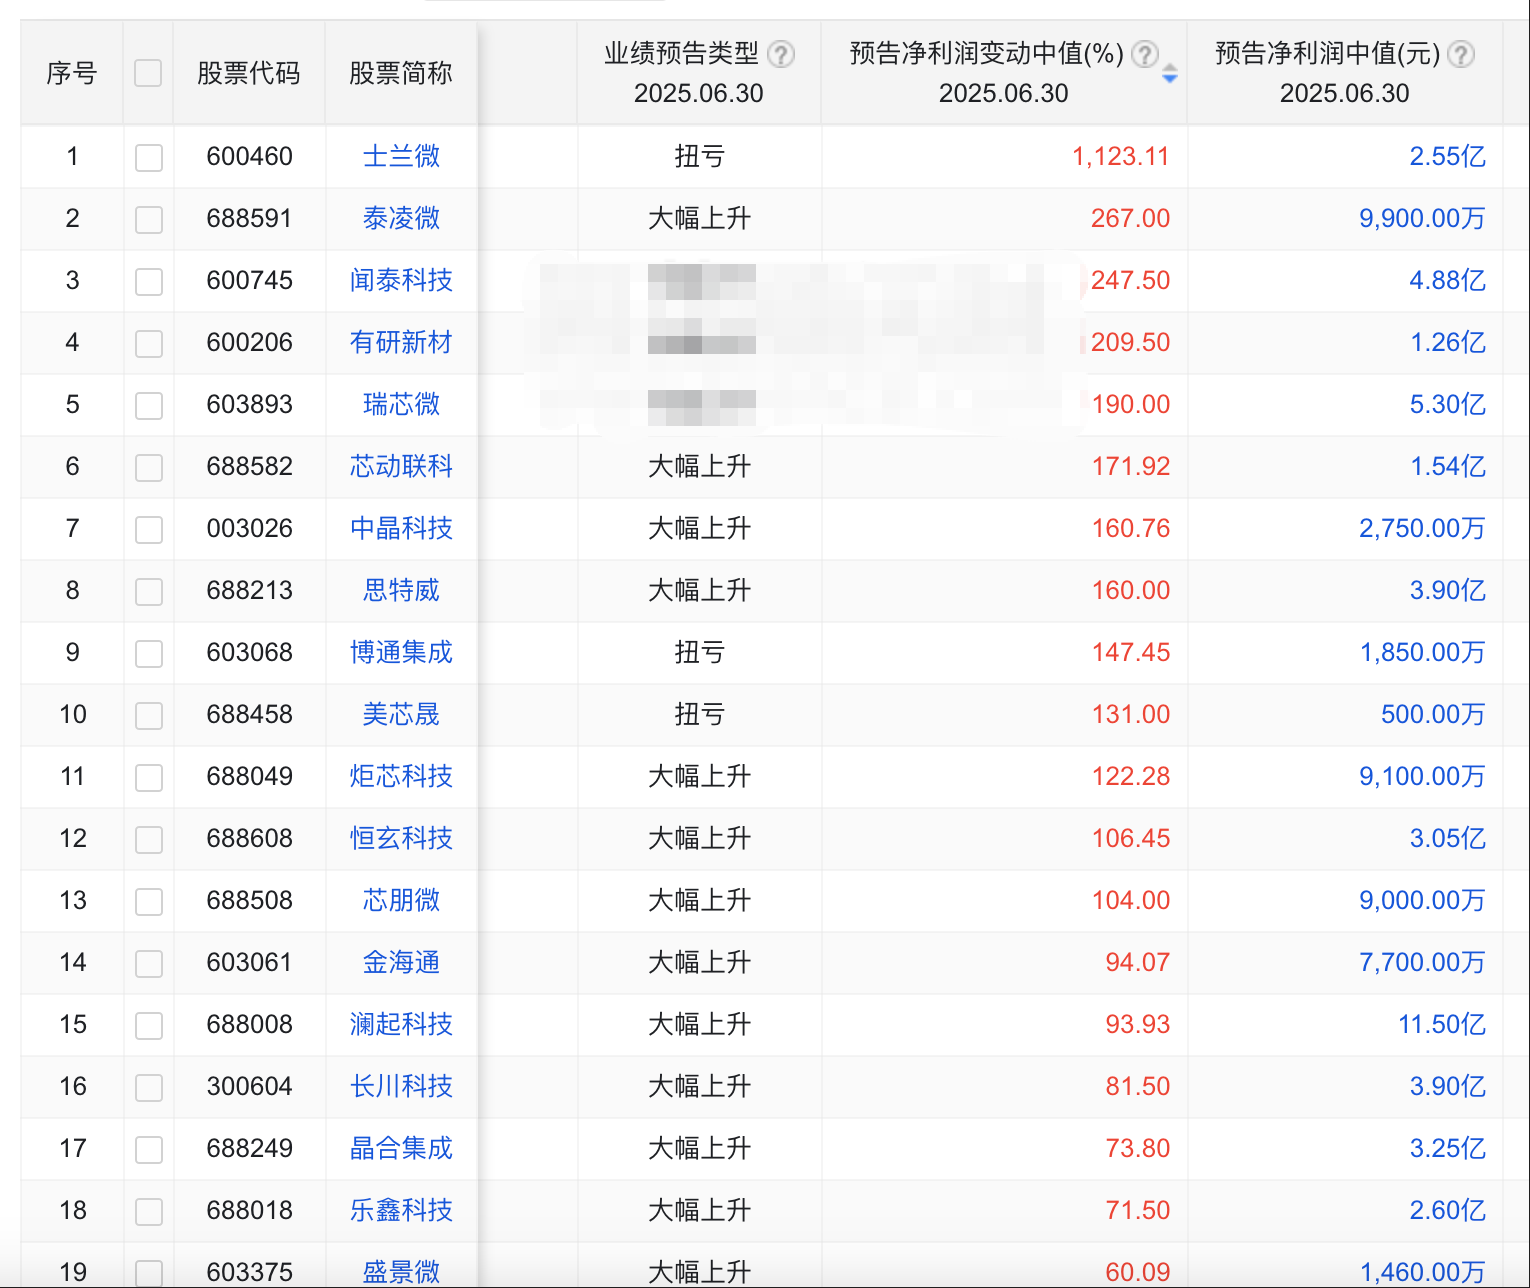Image resolution: width=1530 pixels, height=1288 pixels.
Task: Click 大幅上升 type in 金海通 row
Action: tap(699, 962)
